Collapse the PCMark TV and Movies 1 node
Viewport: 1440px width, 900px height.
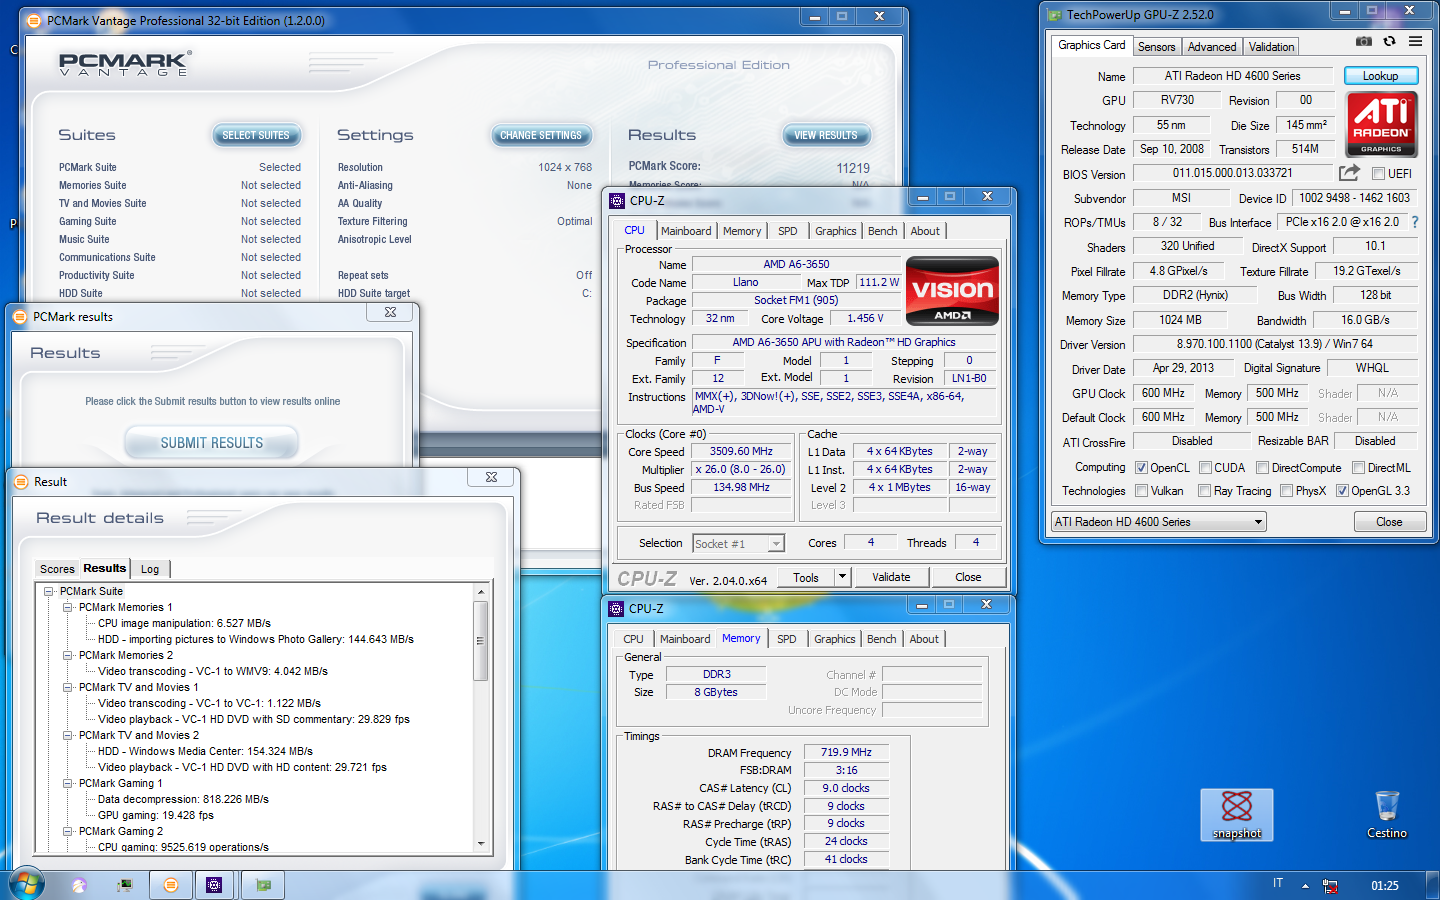coord(67,687)
